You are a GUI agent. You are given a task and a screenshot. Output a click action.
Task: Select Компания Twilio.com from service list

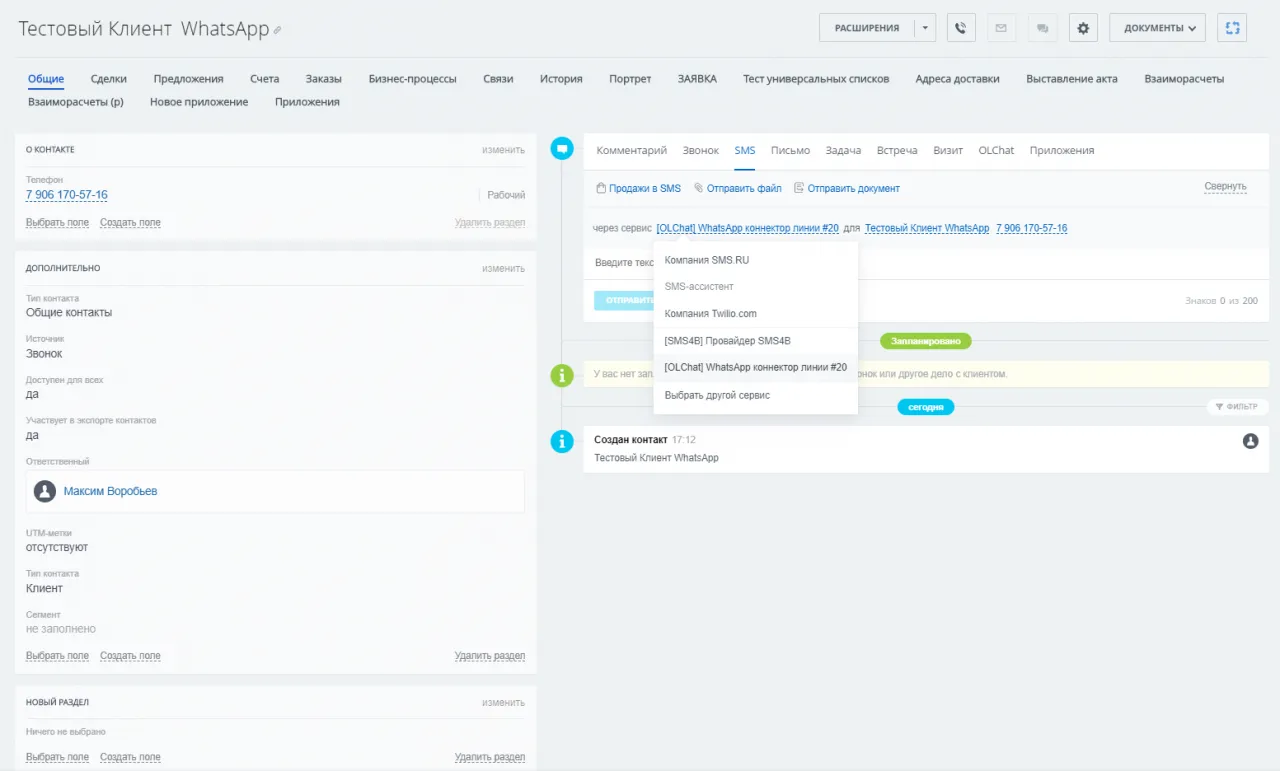[710, 314]
